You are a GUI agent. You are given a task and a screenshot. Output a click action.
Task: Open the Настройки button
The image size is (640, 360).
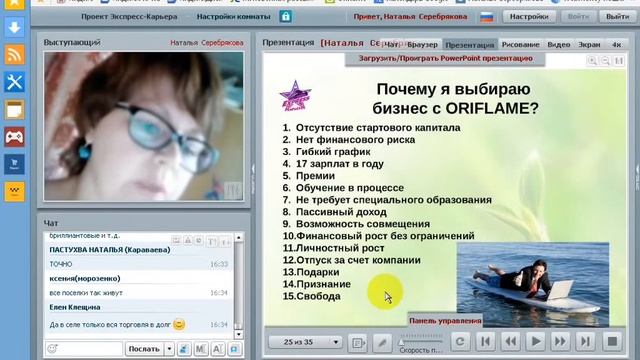click(529, 17)
